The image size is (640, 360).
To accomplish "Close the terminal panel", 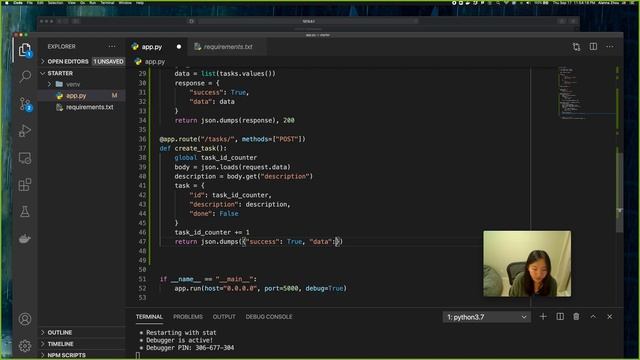I will click(x=610, y=317).
